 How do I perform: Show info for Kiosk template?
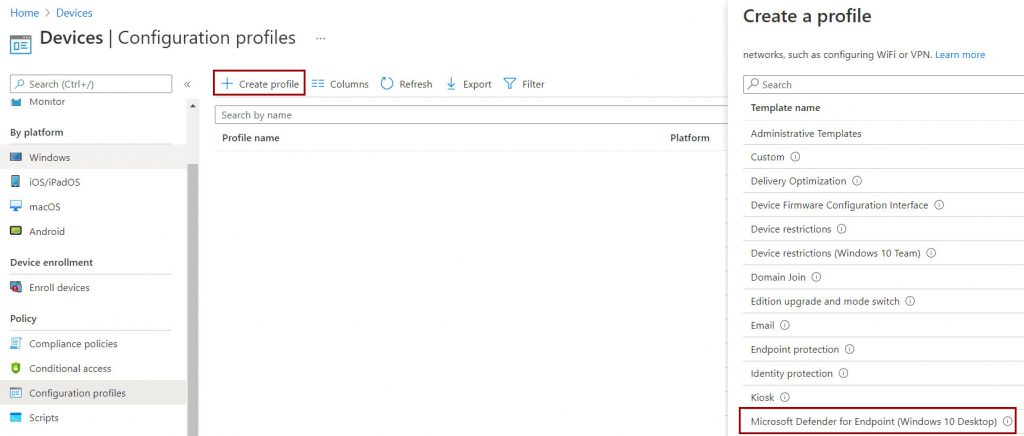click(785, 397)
